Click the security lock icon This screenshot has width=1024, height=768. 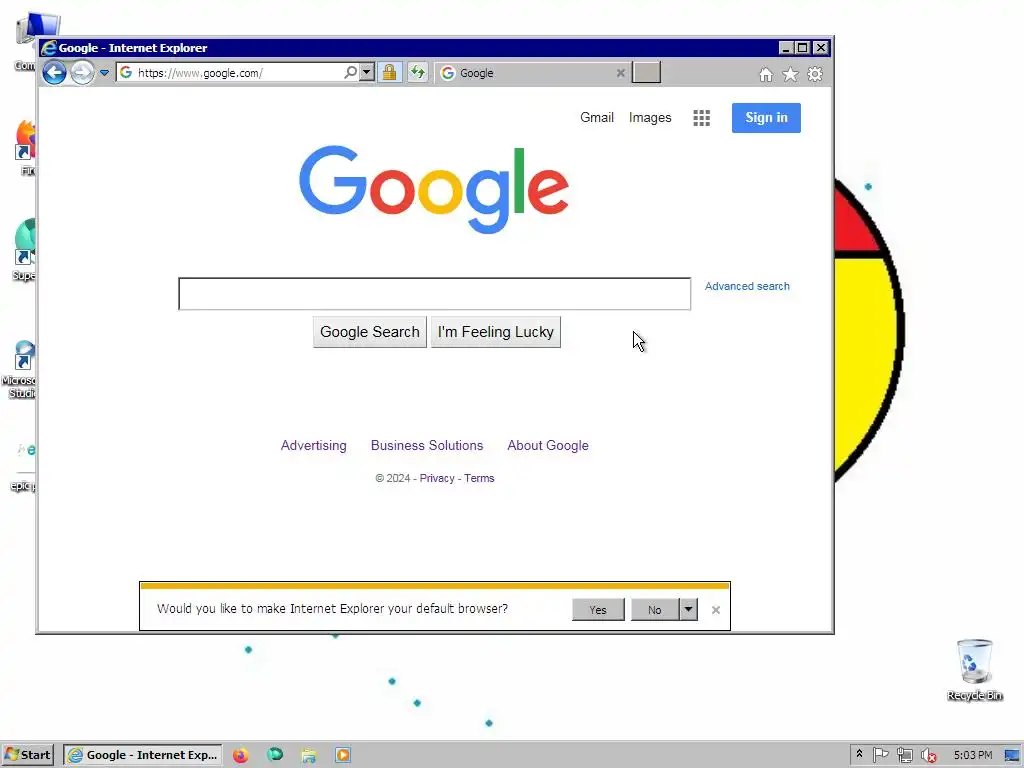[x=389, y=72]
